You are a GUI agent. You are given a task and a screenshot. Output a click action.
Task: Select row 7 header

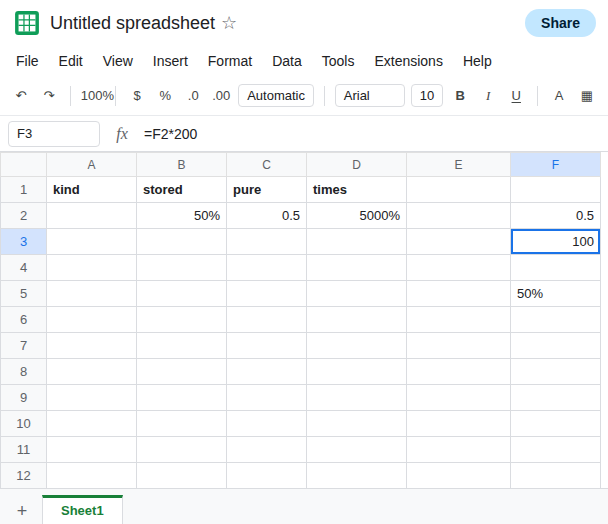coord(24,346)
